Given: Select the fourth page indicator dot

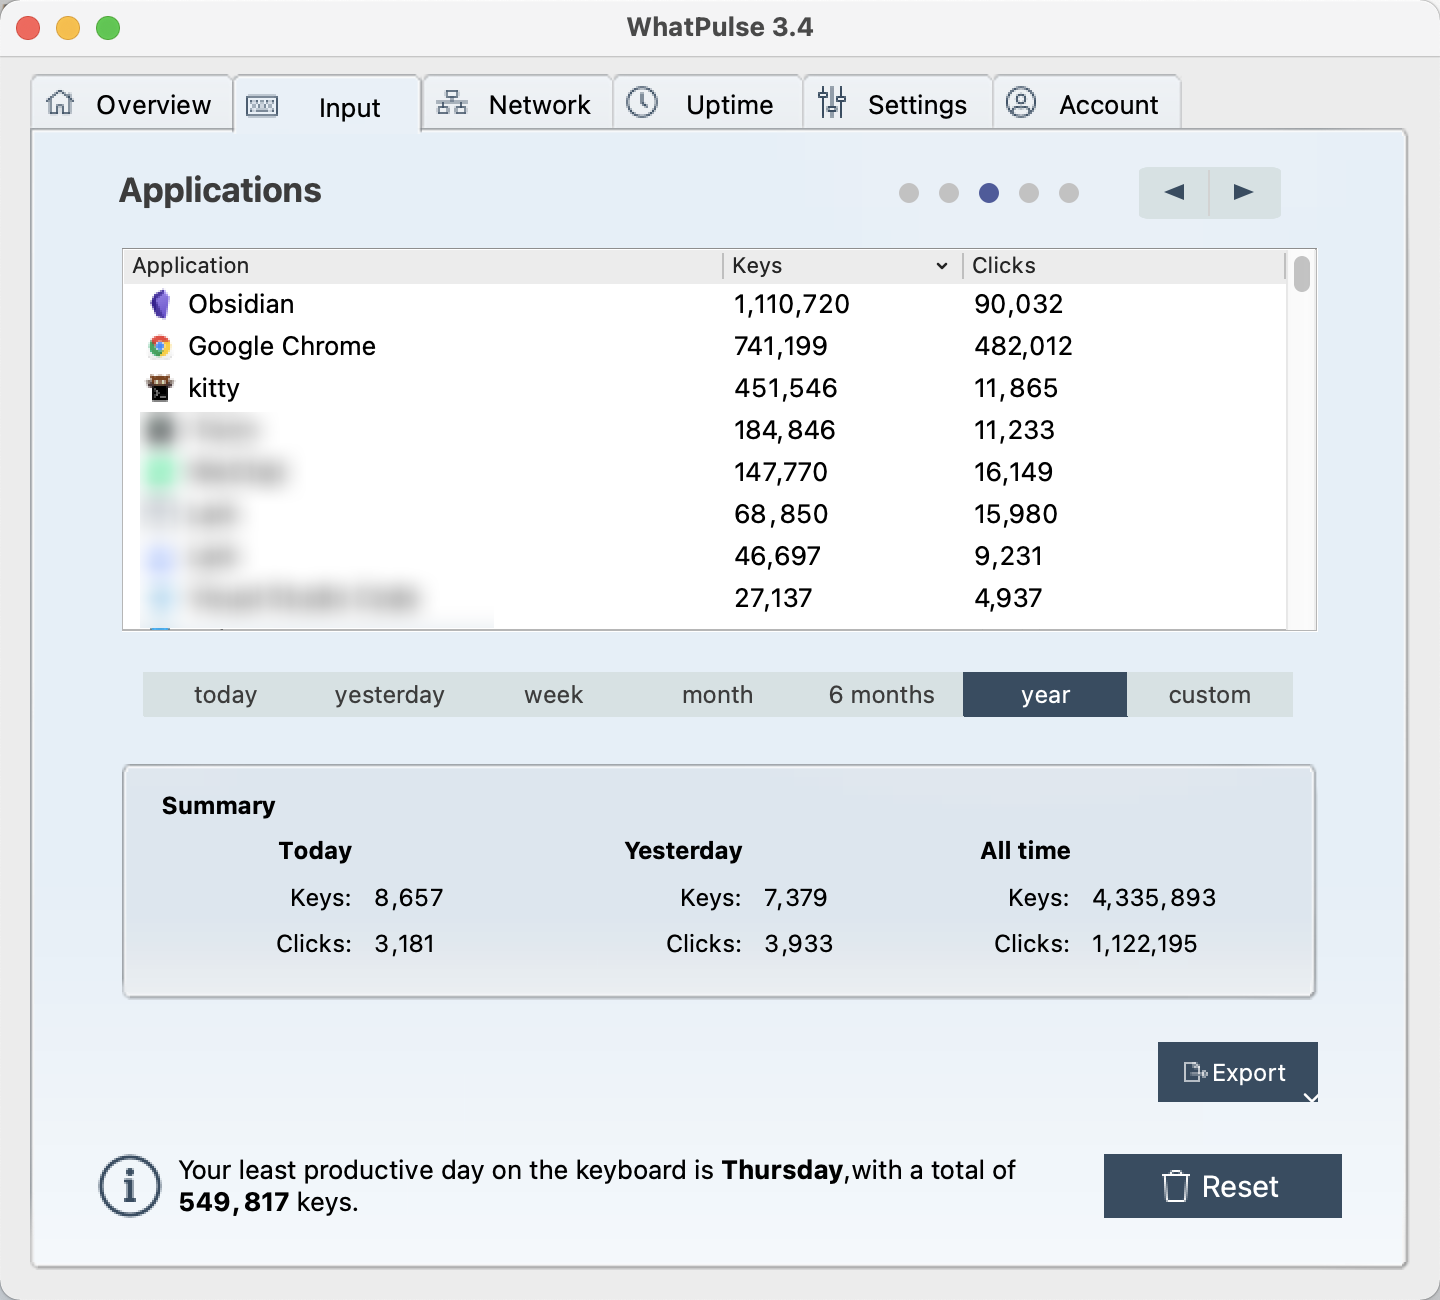Looking at the screenshot, I should pyautogui.click(x=1029, y=193).
